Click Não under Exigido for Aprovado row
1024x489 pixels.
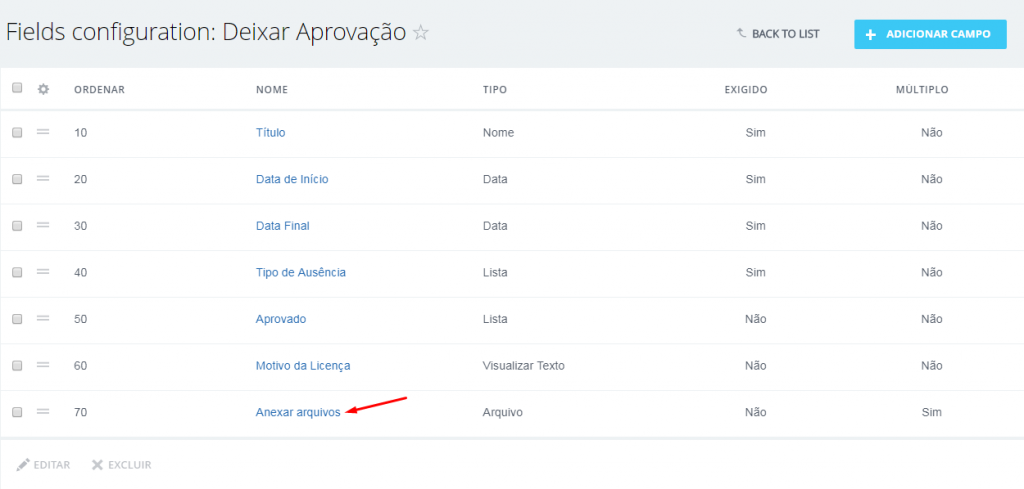(x=756, y=319)
